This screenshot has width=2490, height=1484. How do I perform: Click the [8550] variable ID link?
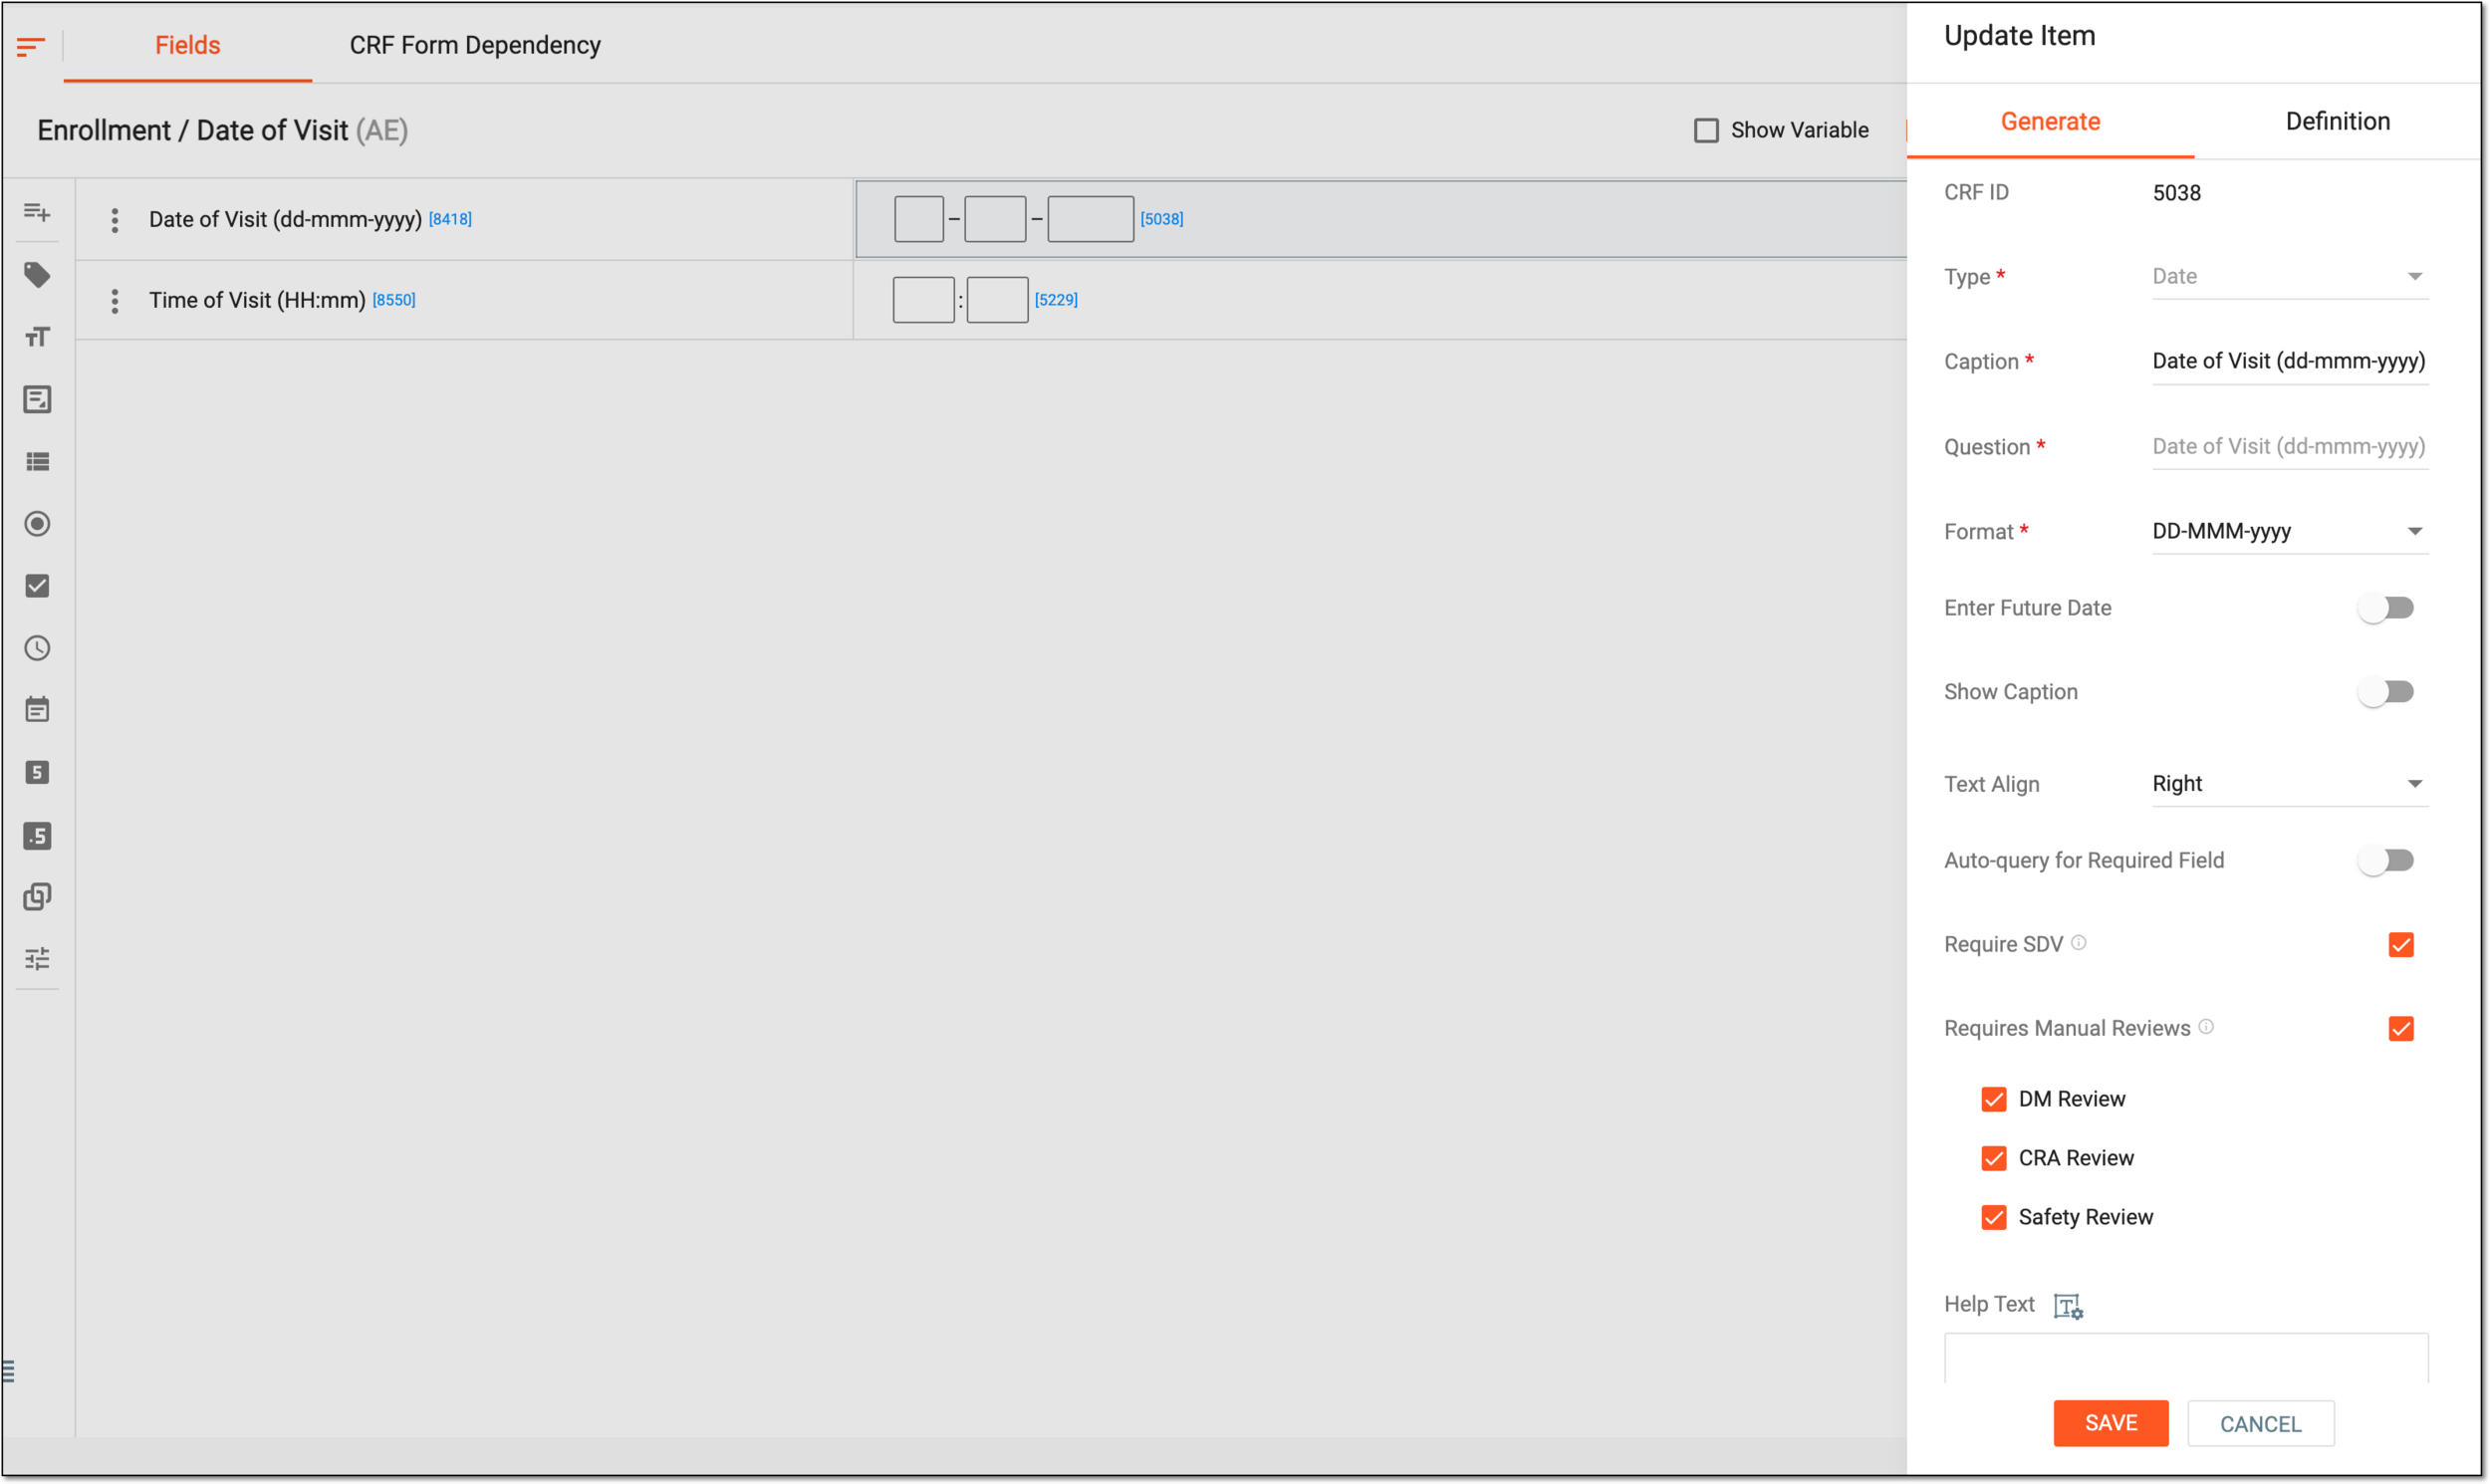coord(394,300)
